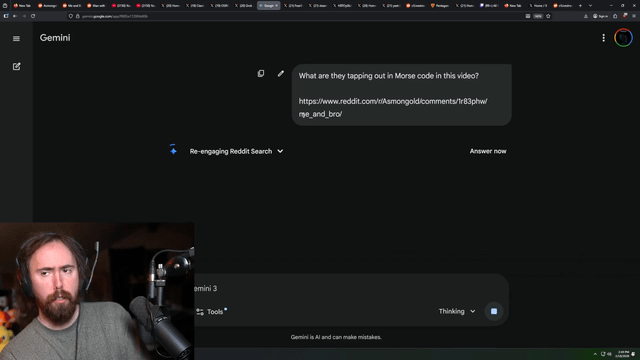Edit the prompt with the pencil icon
This screenshot has height=360, width=640.
click(281, 73)
